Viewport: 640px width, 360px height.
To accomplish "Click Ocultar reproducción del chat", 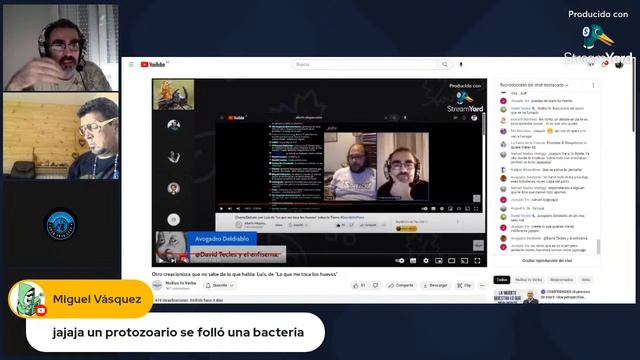I will point(547,260).
